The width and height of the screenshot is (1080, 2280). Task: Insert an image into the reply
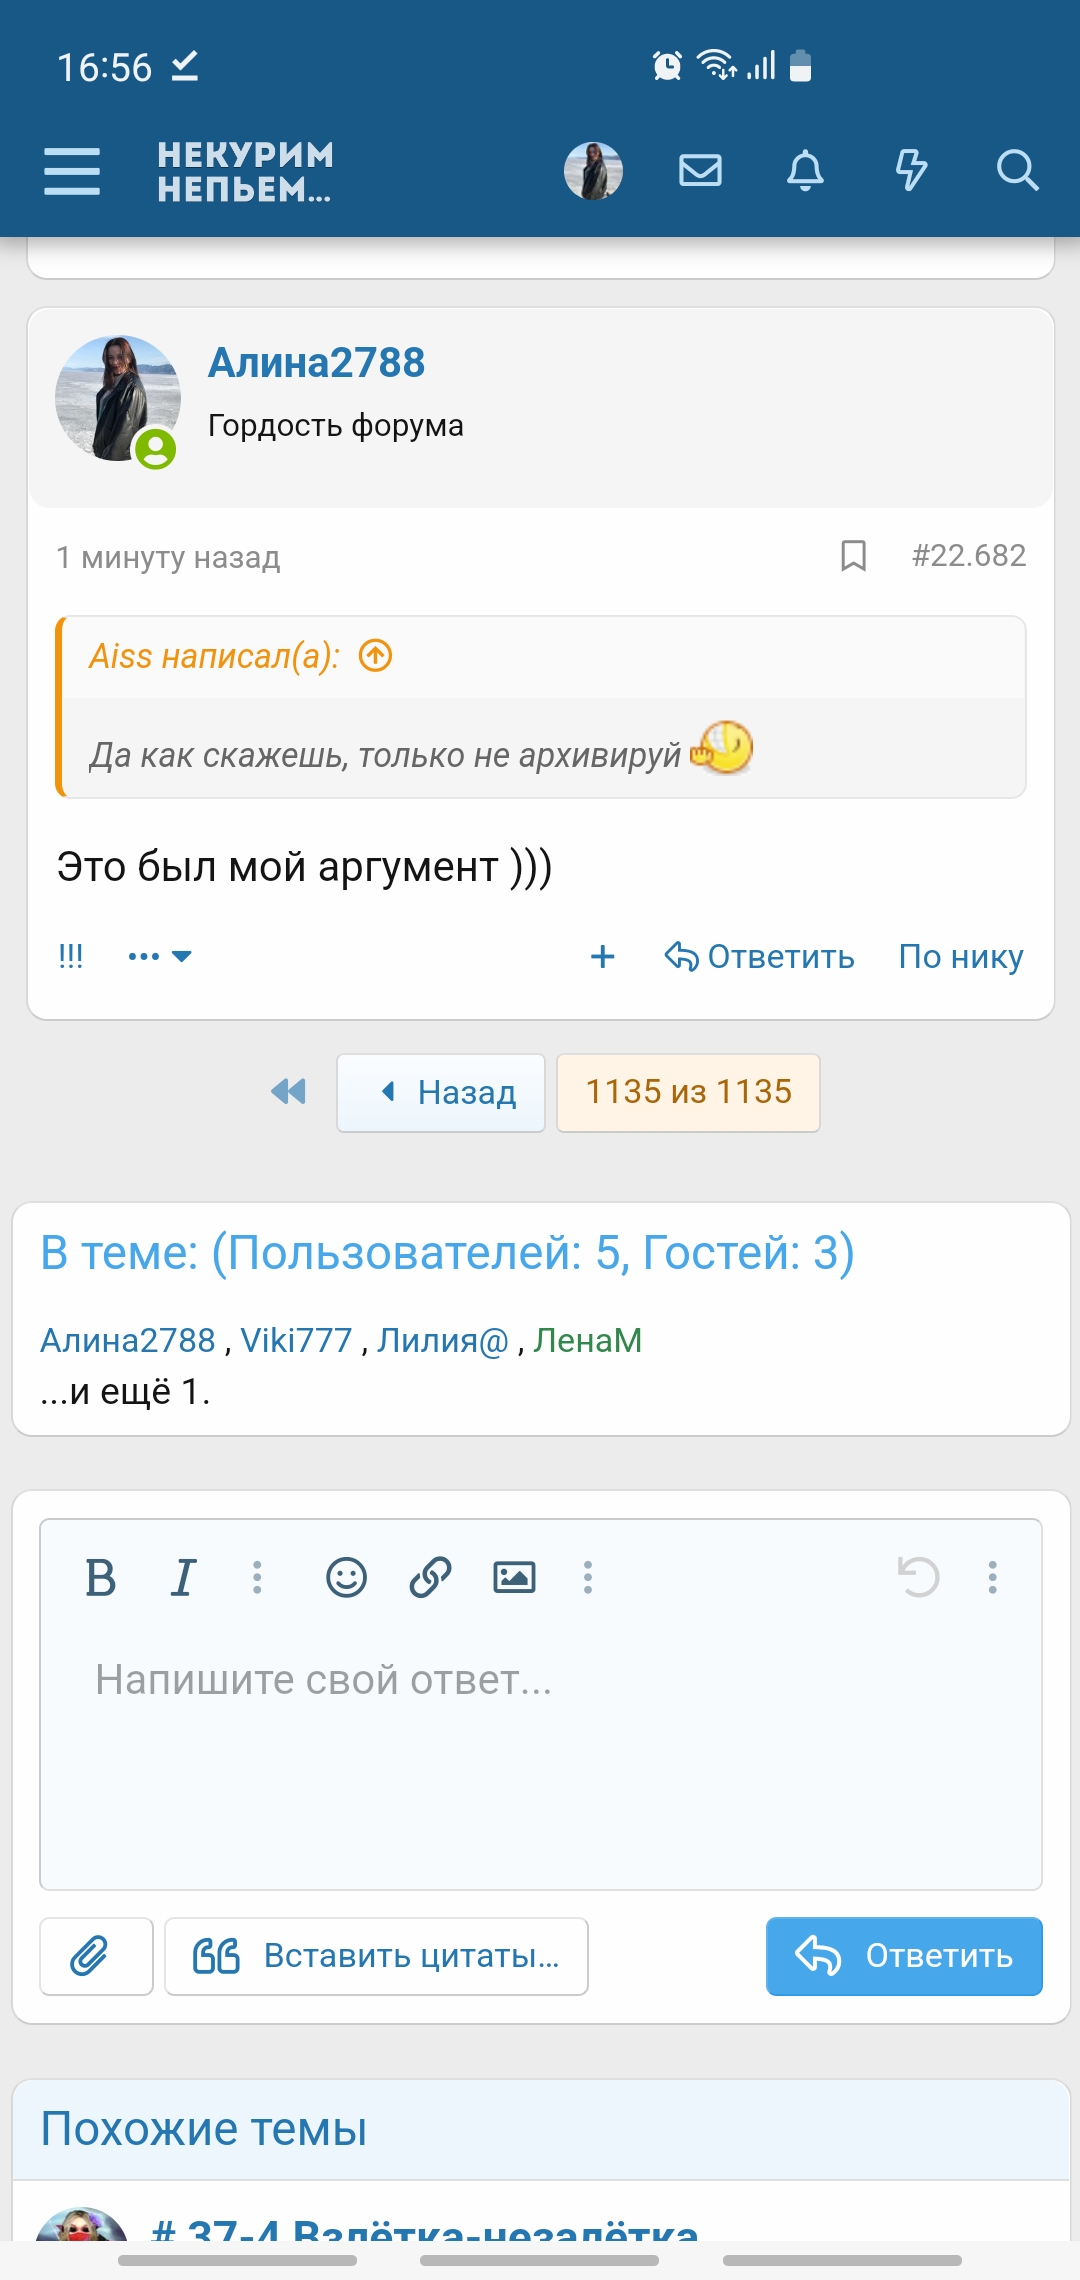[513, 1578]
